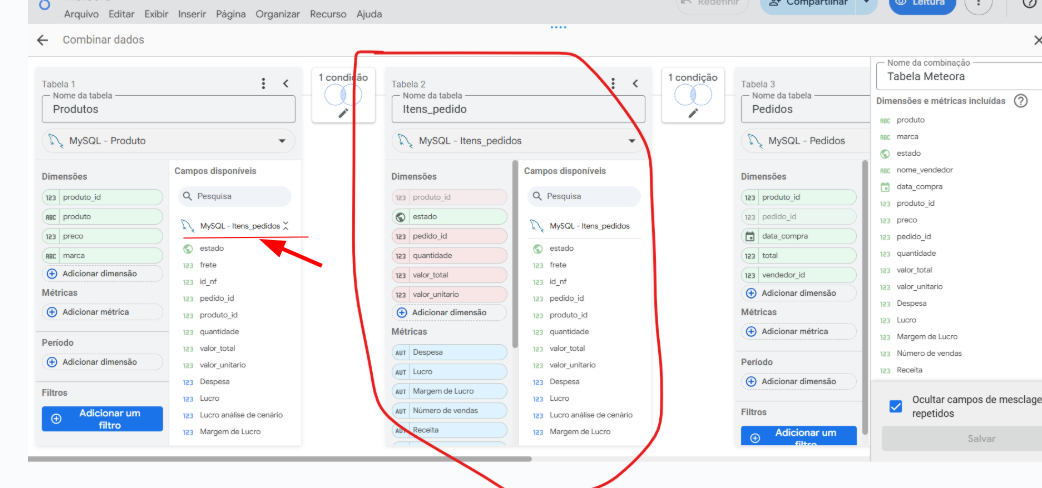
Task: Collapse MySQL - Itens_pedidos field list in Tabela 1
Action: pyautogui.click(x=286, y=226)
